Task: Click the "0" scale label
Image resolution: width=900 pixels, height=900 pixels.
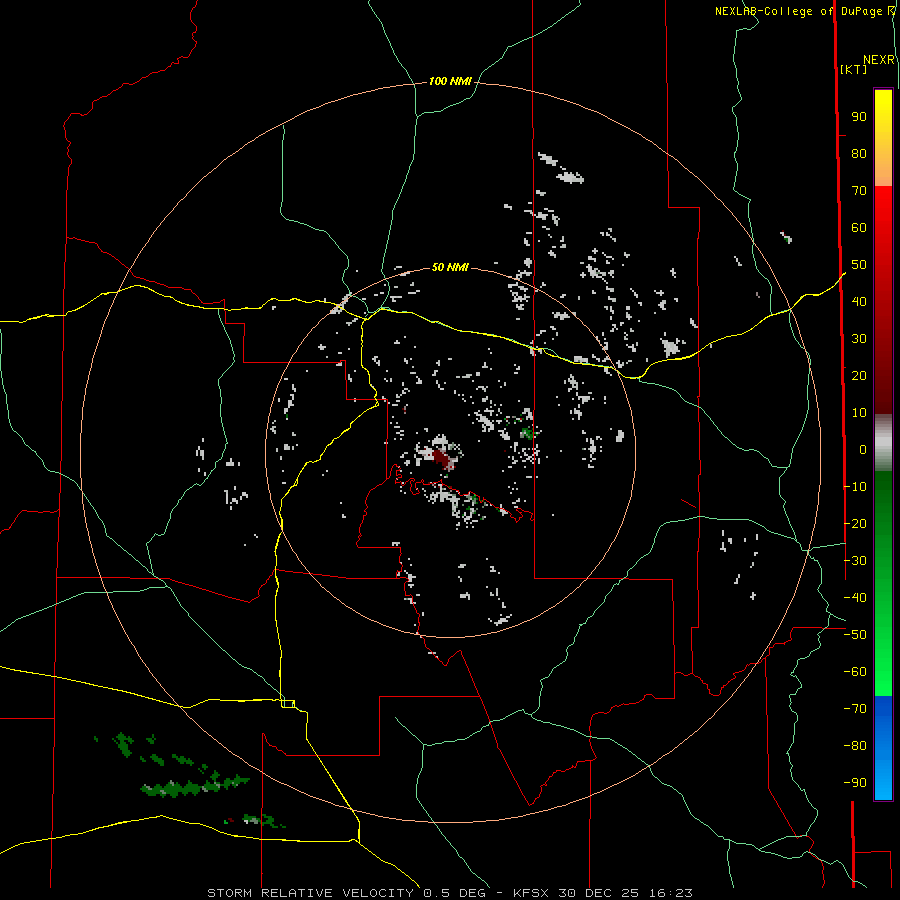Action: [x=863, y=449]
